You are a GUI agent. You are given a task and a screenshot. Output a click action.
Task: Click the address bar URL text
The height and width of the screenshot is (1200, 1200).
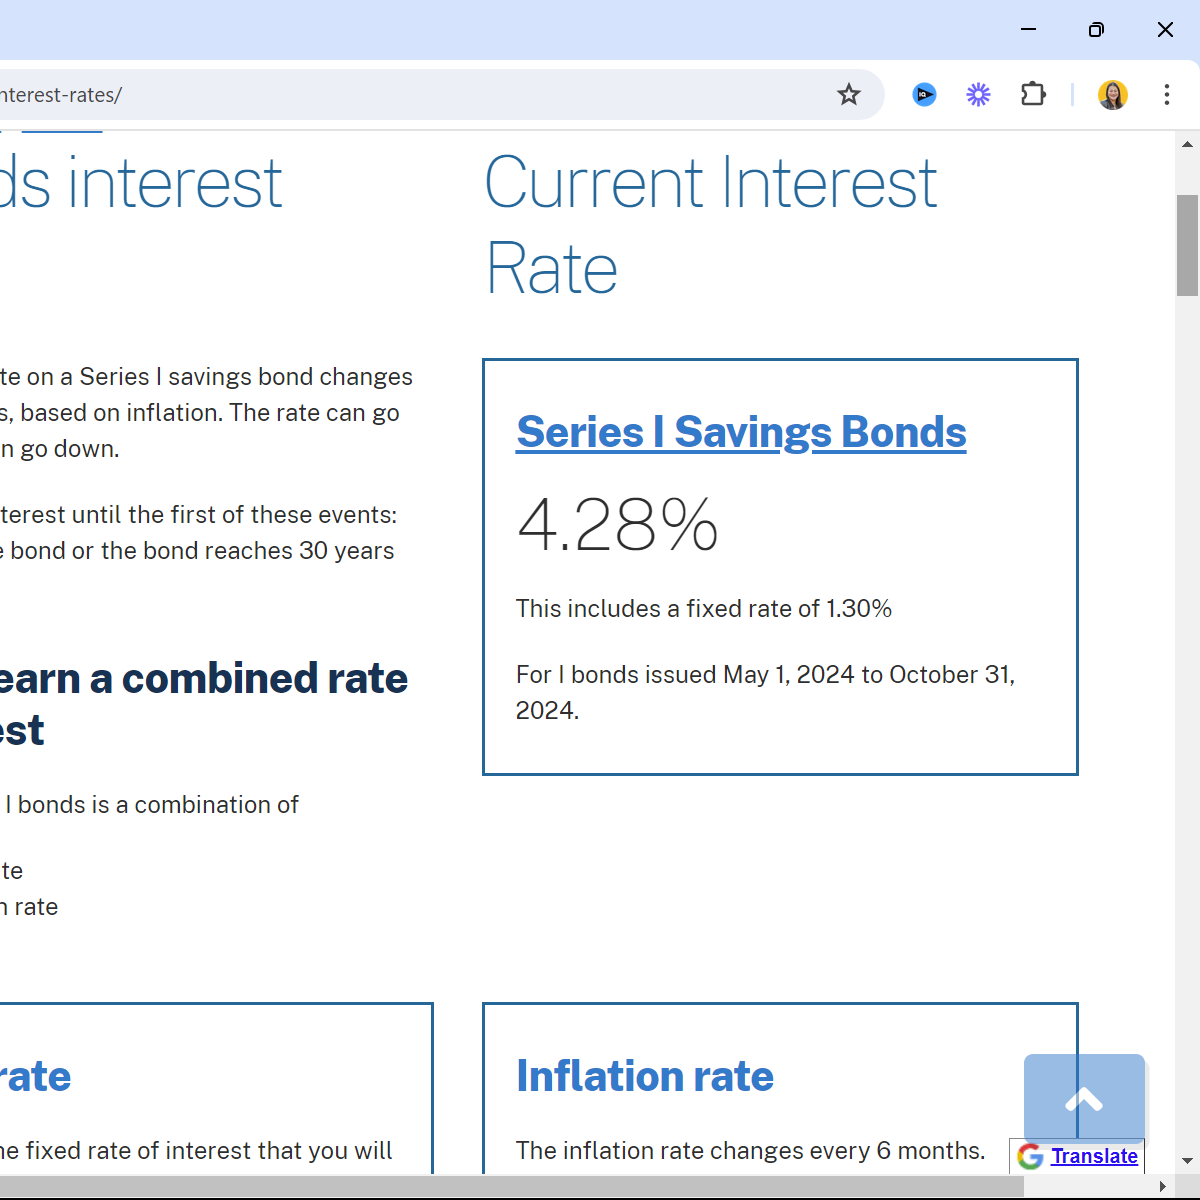(60, 95)
